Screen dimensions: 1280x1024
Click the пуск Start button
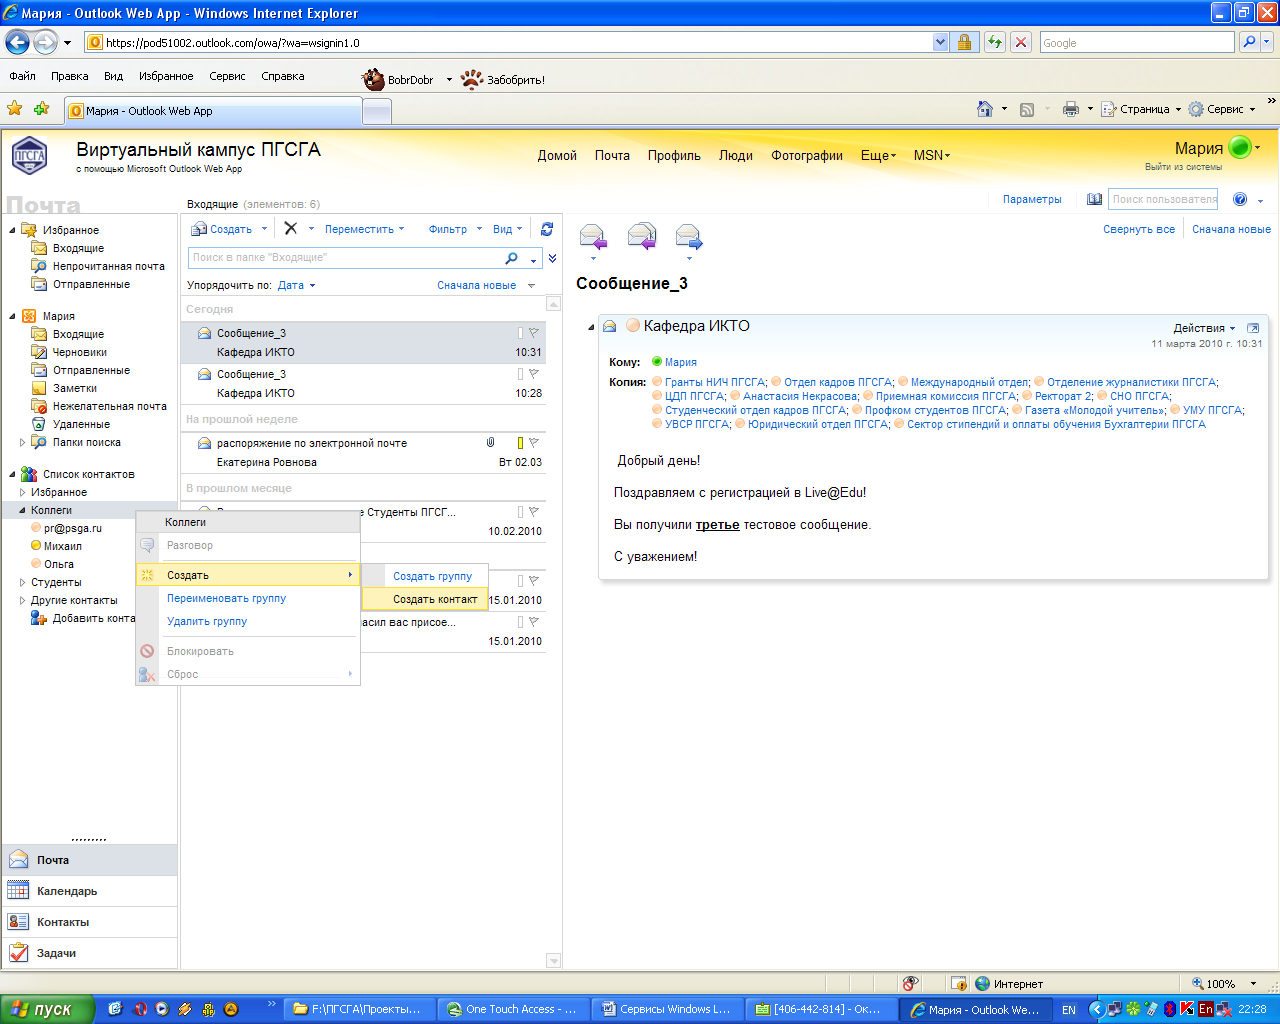(47, 1009)
